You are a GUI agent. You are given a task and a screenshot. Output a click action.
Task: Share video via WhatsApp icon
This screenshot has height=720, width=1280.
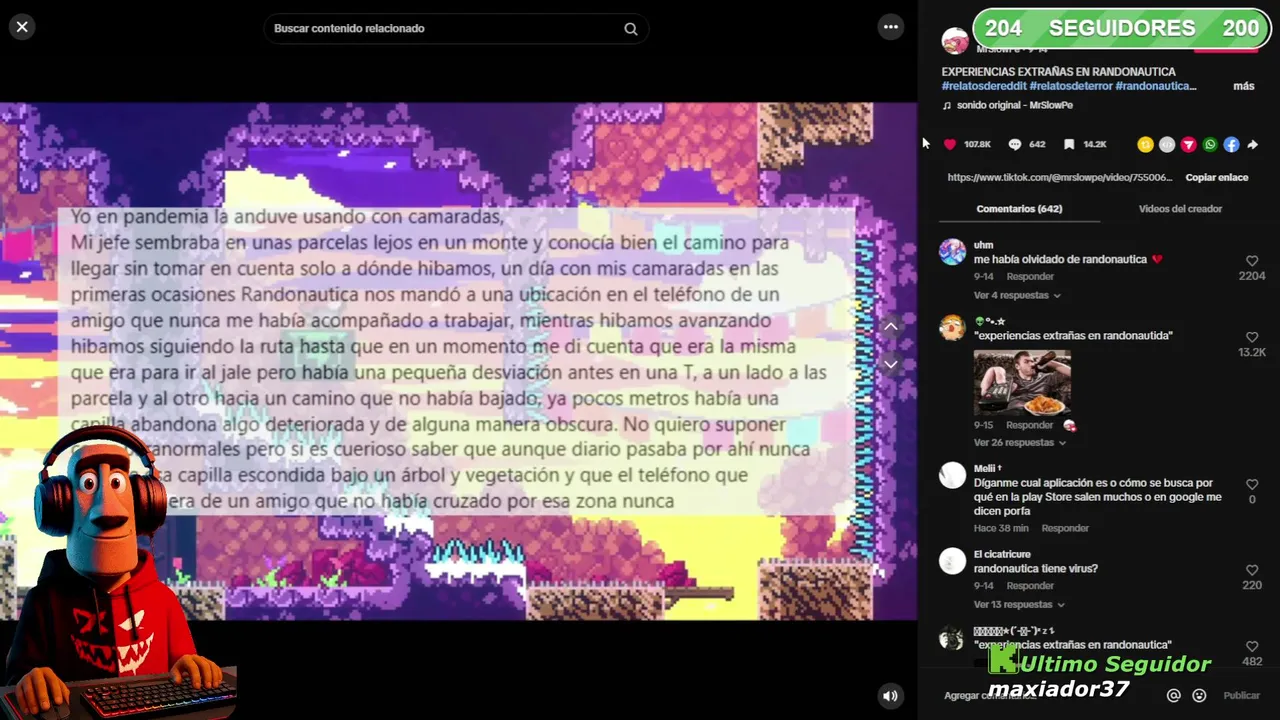point(1210,145)
